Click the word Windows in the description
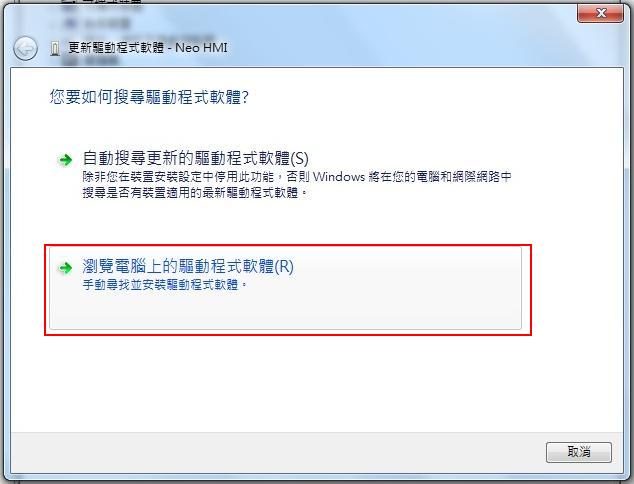 click(339, 177)
